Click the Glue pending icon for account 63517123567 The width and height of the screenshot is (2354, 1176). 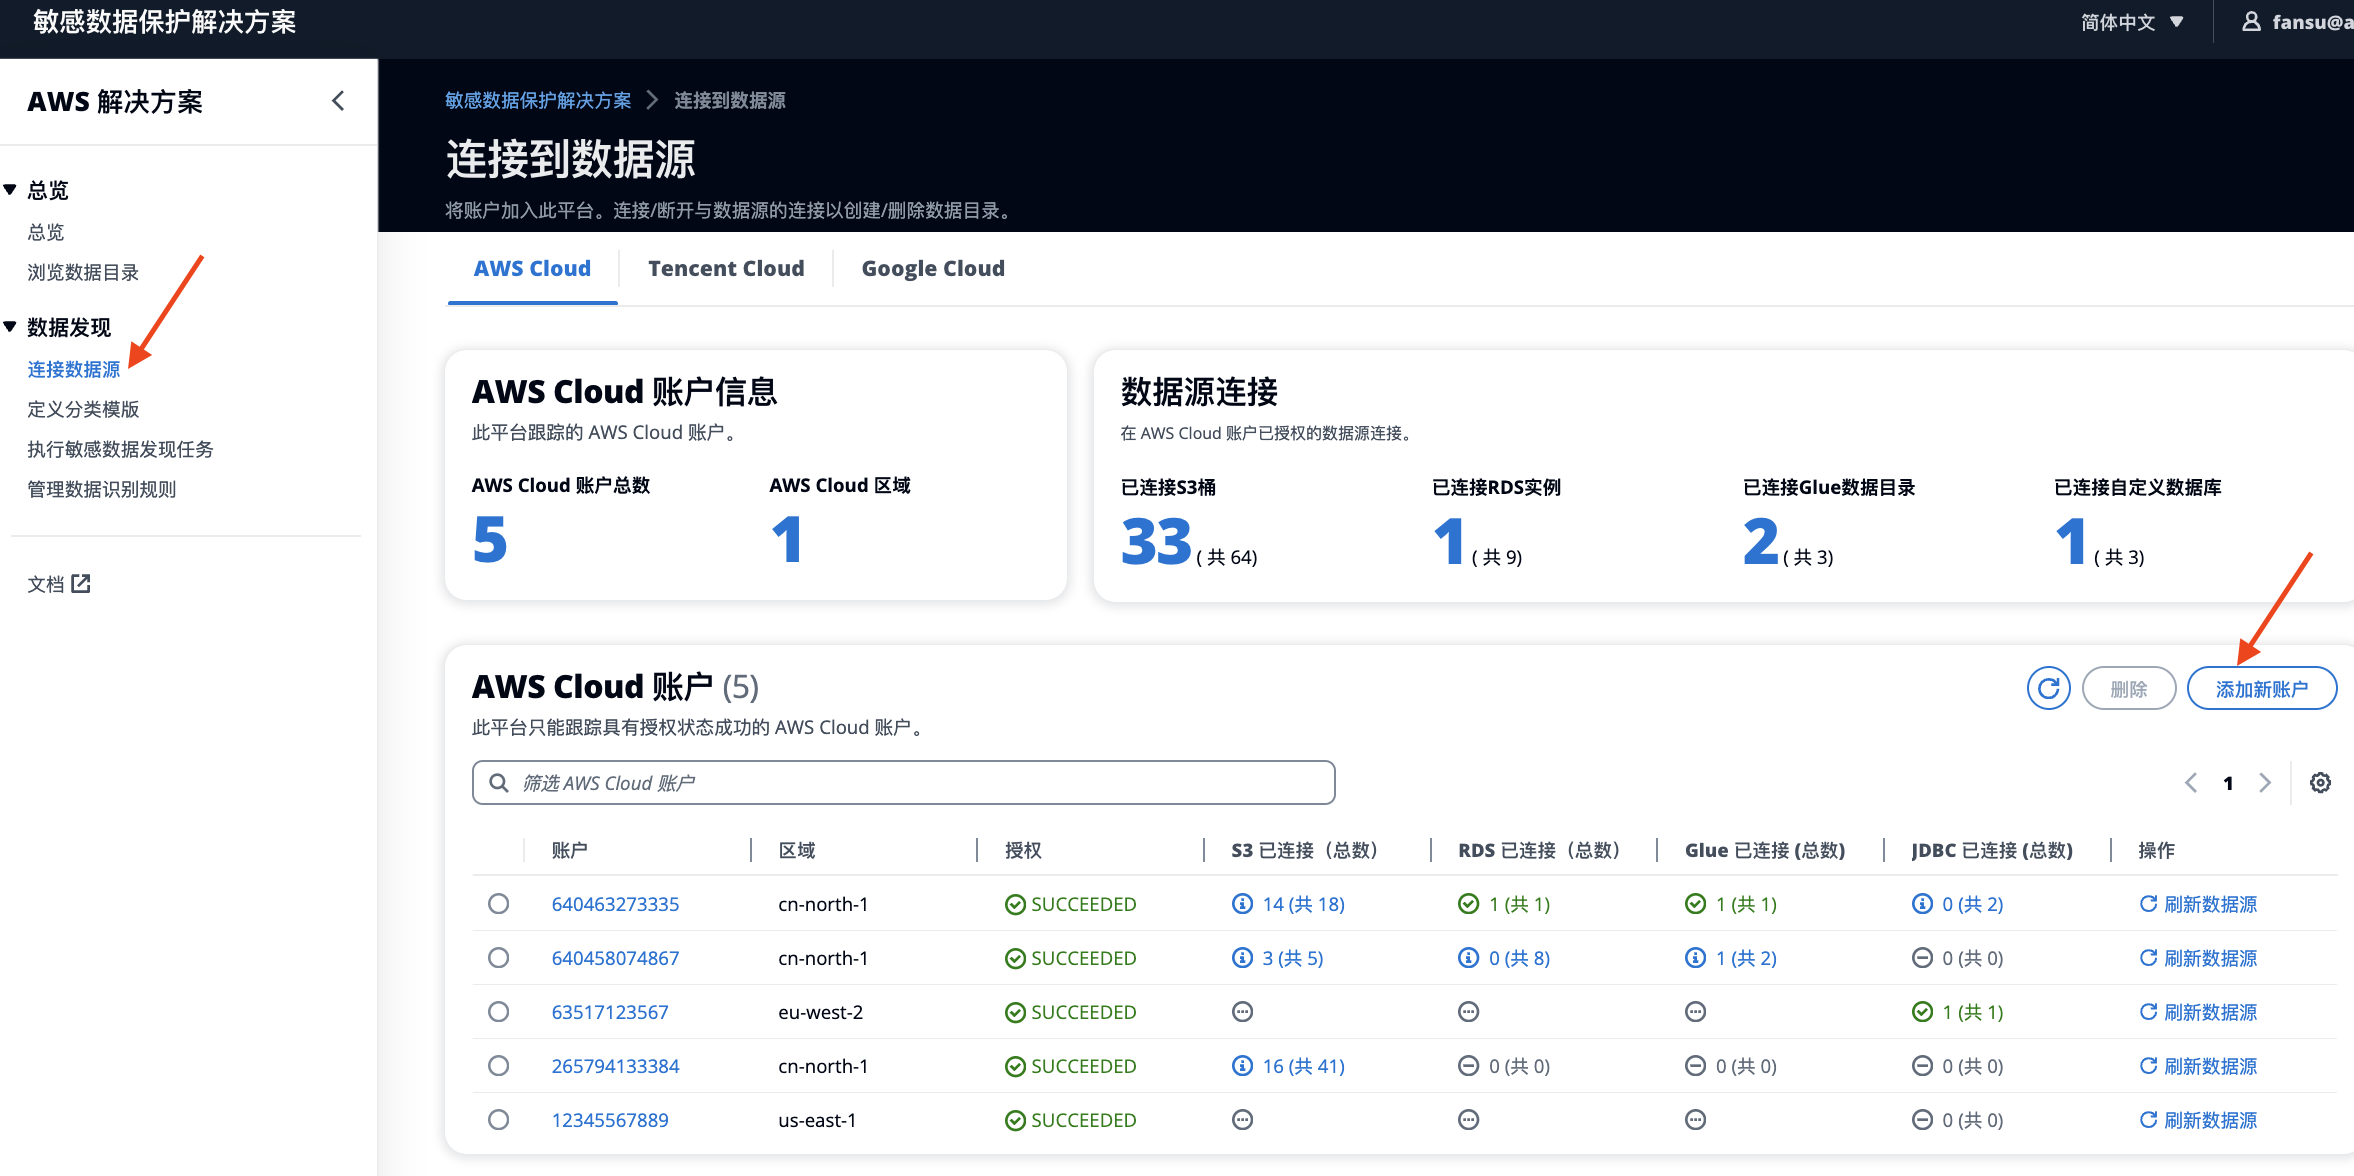(1695, 1012)
